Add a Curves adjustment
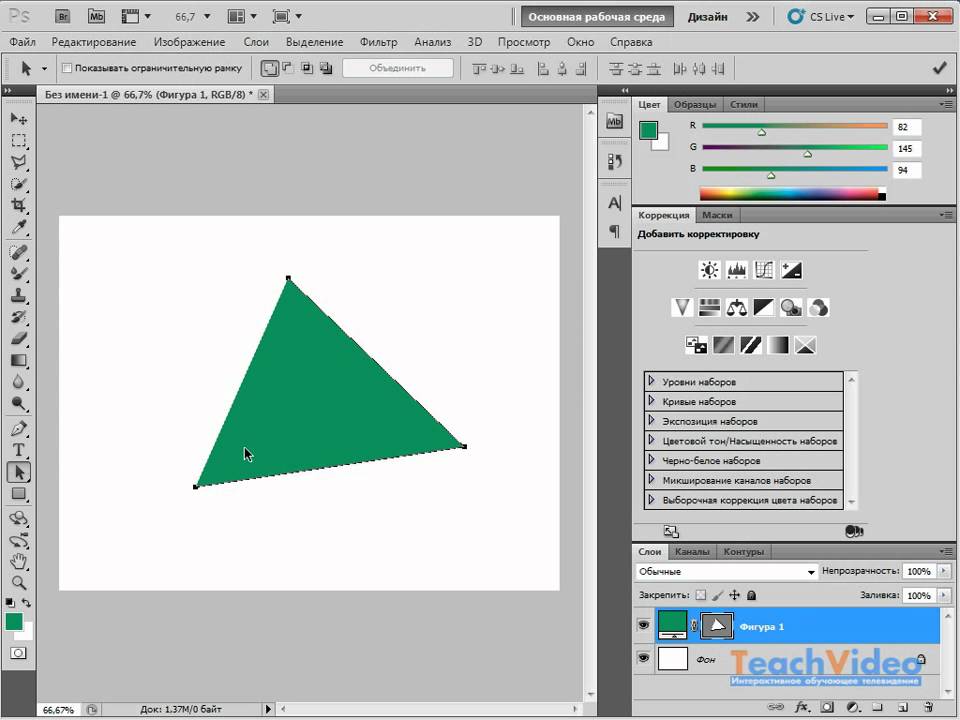The height and width of the screenshot is (720, 960). [764, 270]
